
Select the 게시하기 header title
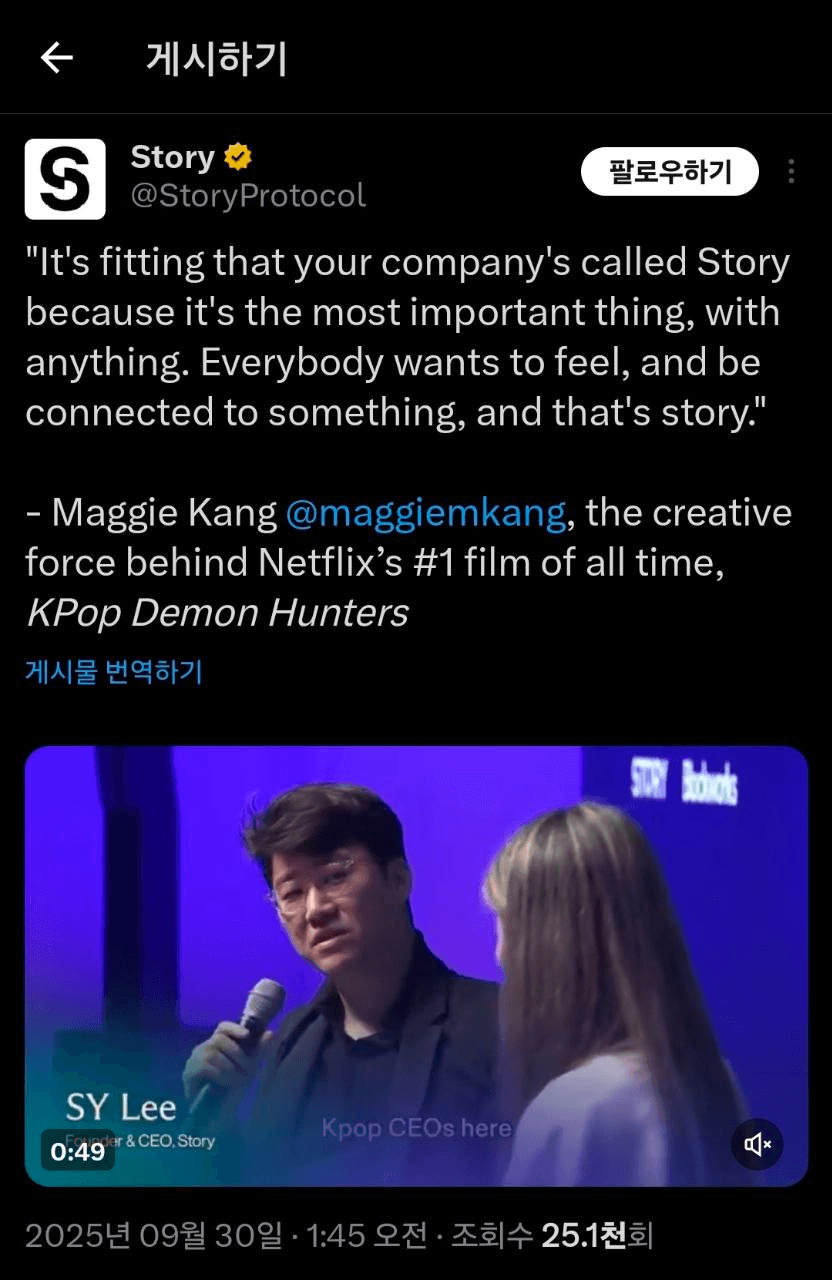[217, 59]
